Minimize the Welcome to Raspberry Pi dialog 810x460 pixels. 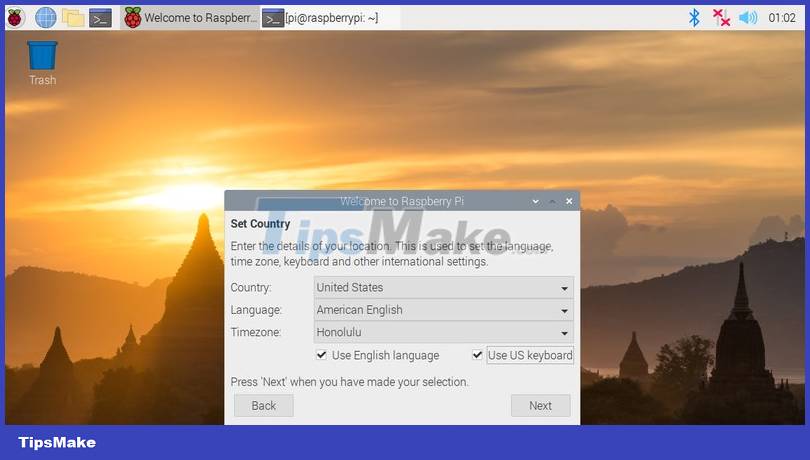point(535,201)
